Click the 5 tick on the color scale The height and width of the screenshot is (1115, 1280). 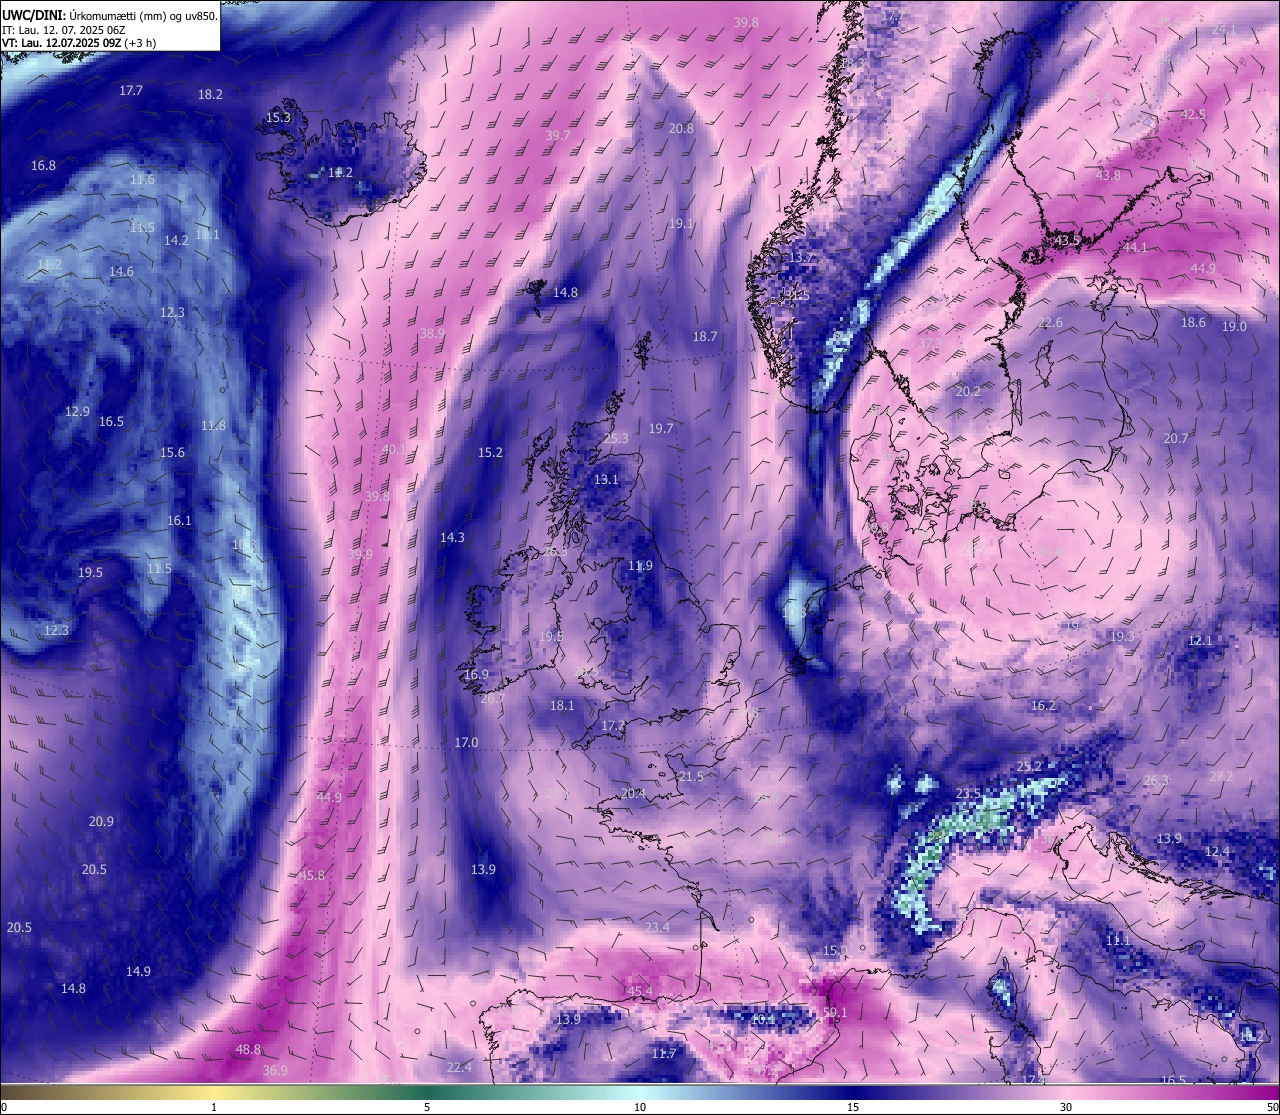[x=427, y=1107]
